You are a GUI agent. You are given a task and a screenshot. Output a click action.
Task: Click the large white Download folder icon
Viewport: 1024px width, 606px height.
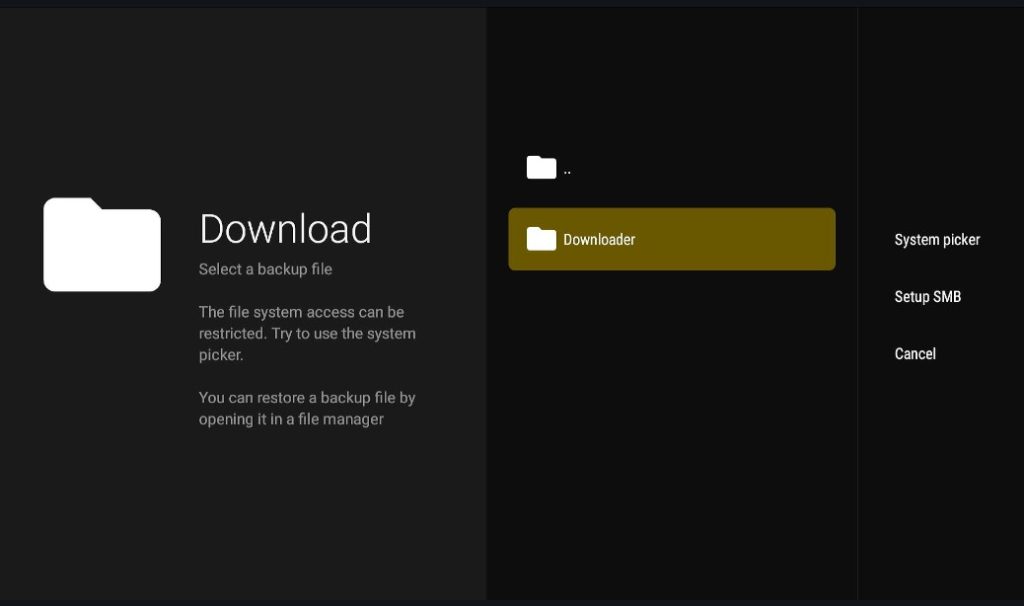pos(102,244)
